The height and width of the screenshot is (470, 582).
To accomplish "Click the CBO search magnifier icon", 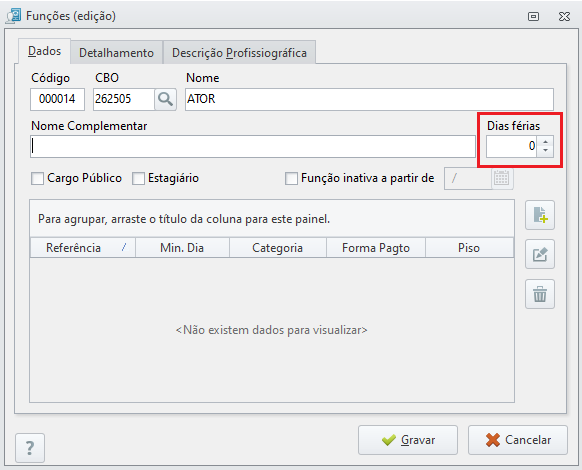I will point(165,99).
